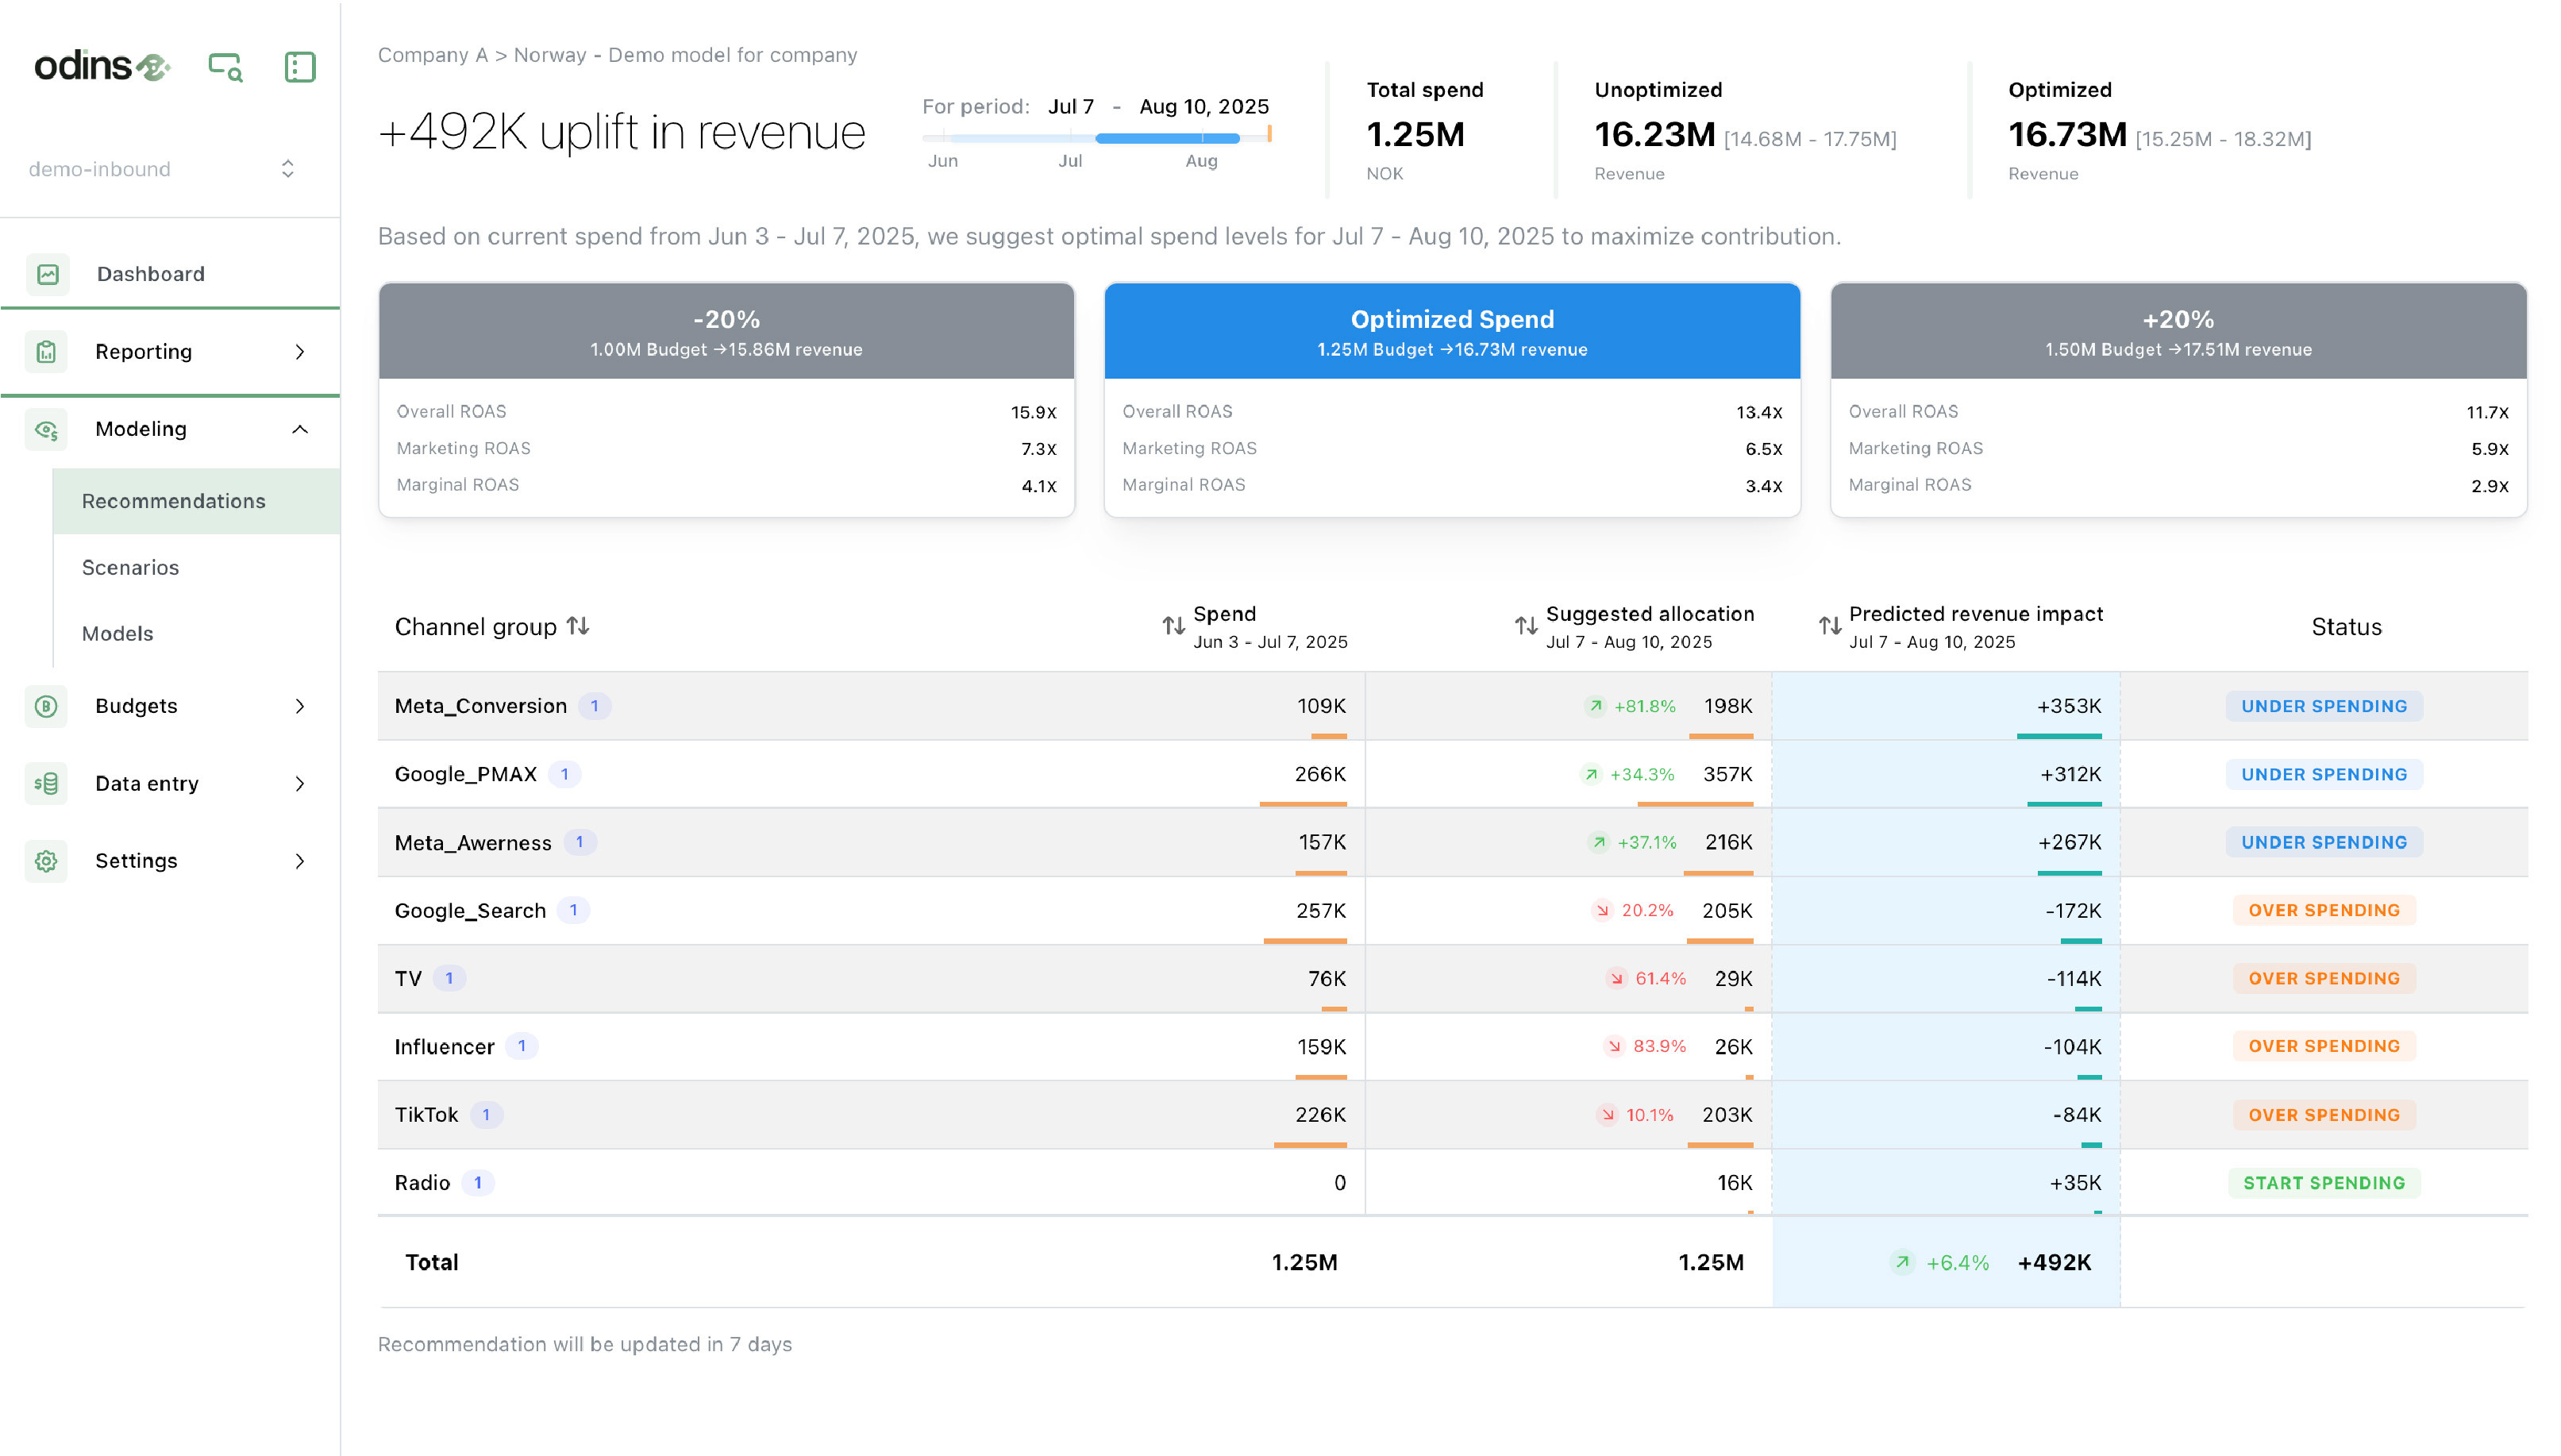This screenshot has height=1456, width=2561.
Task: Select the -20% budget scenario card
Action: [x=726, y=331]
